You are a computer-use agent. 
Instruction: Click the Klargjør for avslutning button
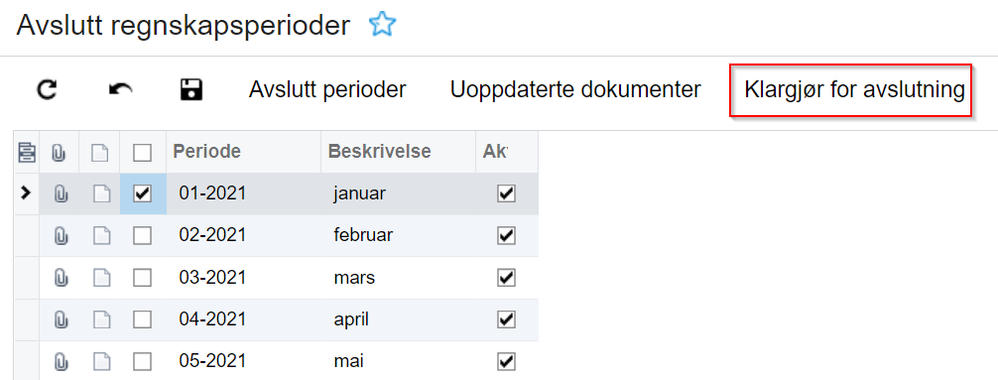[x=854, y=90]
